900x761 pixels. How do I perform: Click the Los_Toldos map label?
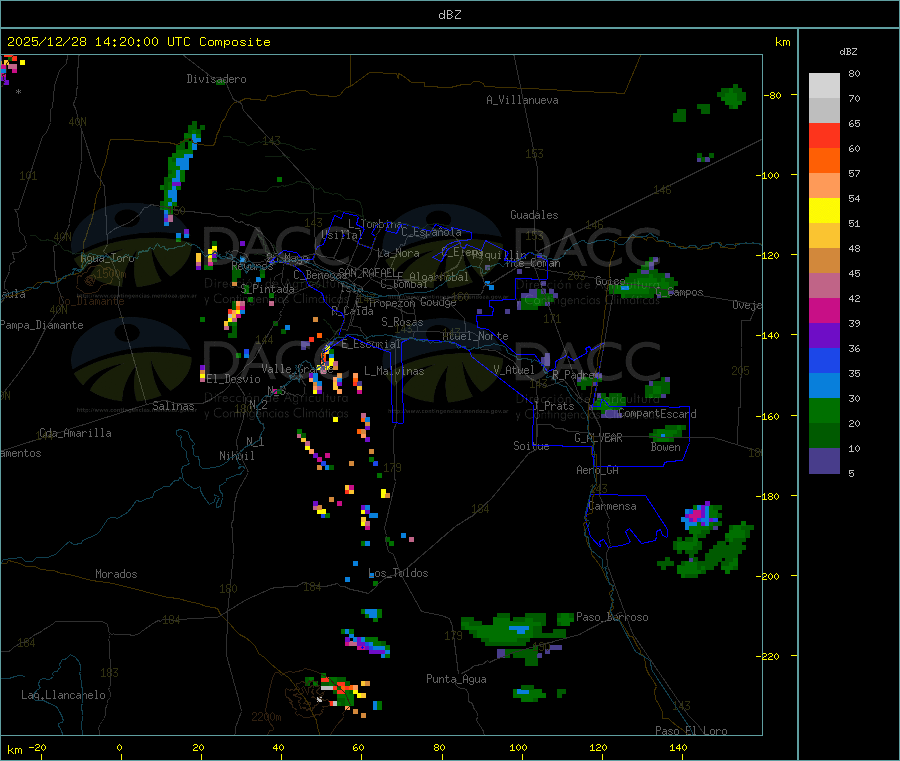398,573
